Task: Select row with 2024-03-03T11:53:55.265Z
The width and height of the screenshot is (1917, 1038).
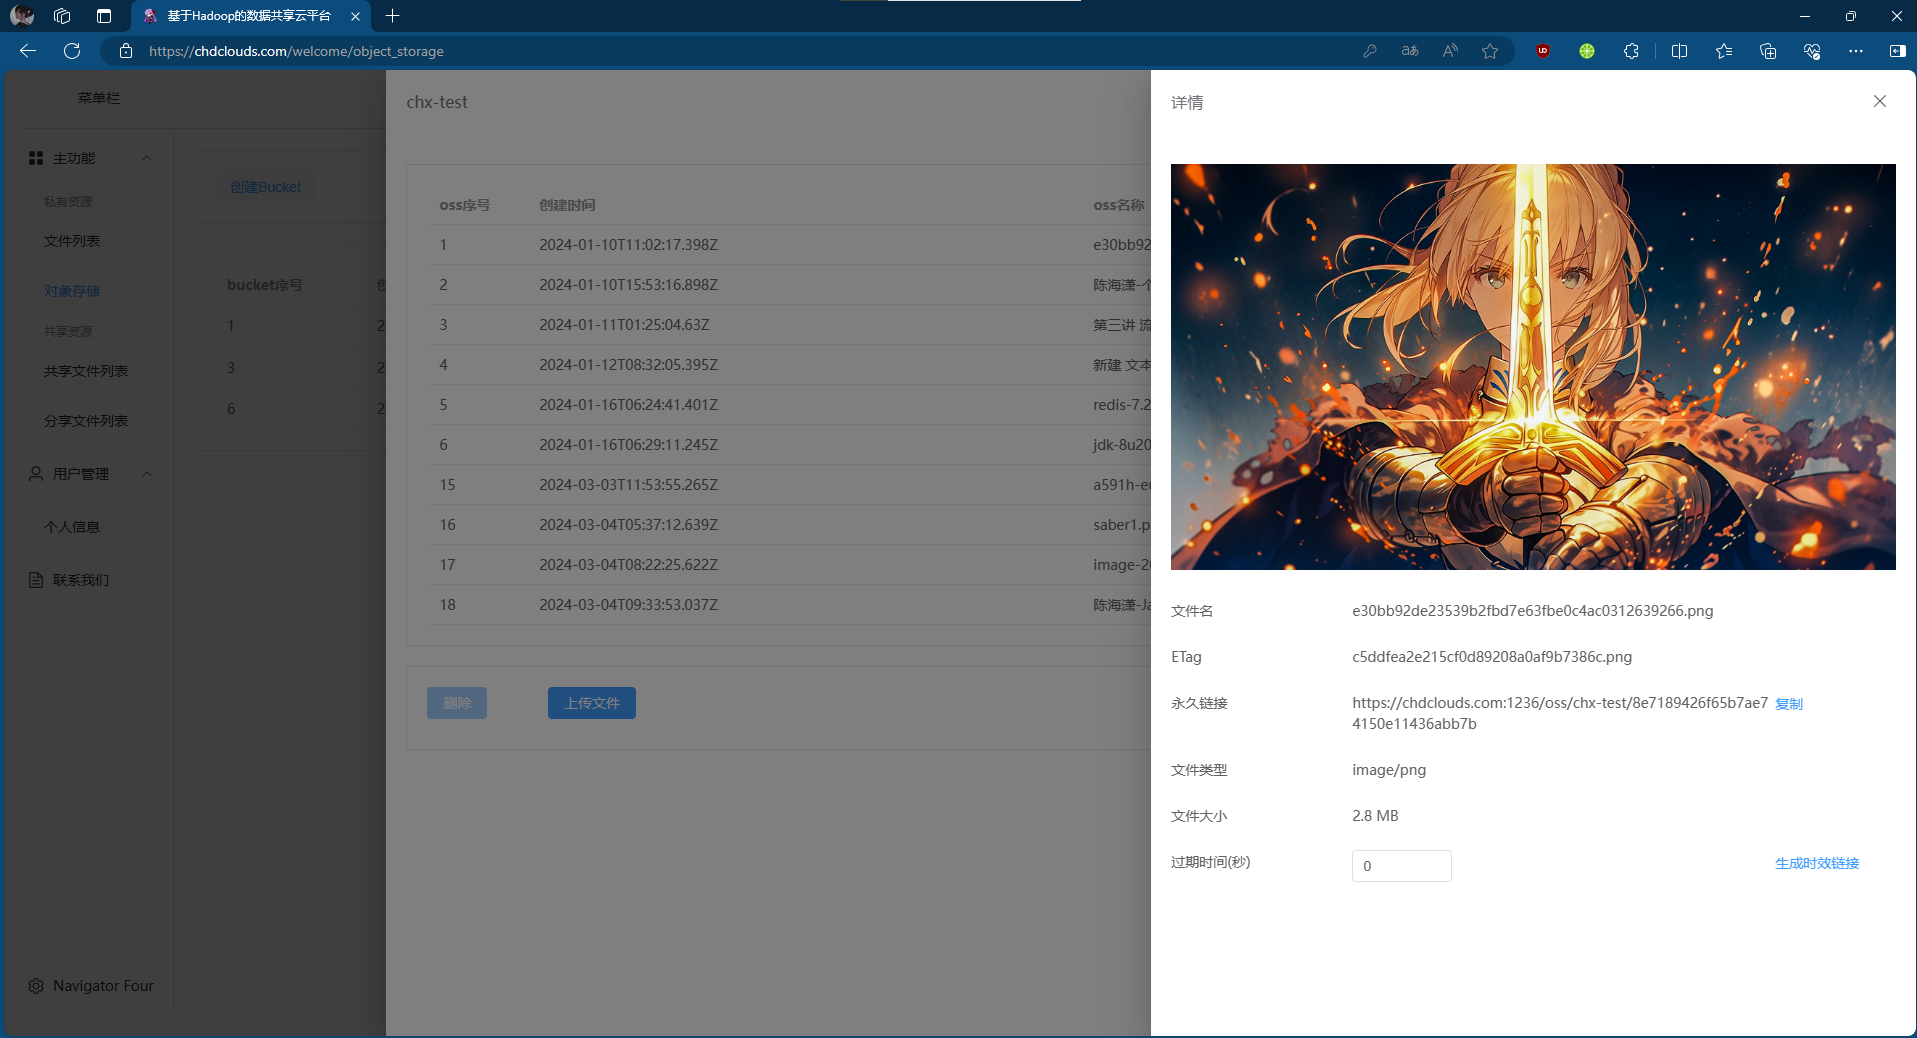Action: 789,485
